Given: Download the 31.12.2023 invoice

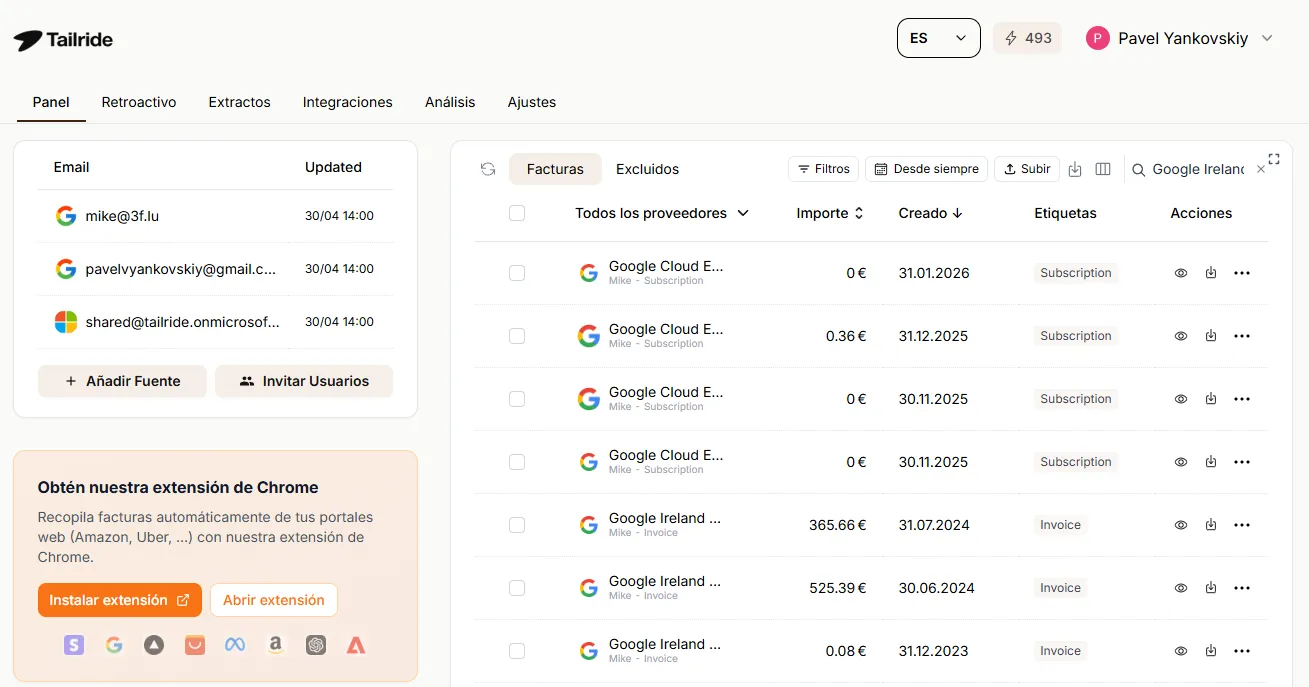Looking at the screenshot, I should pos(1211,651).
